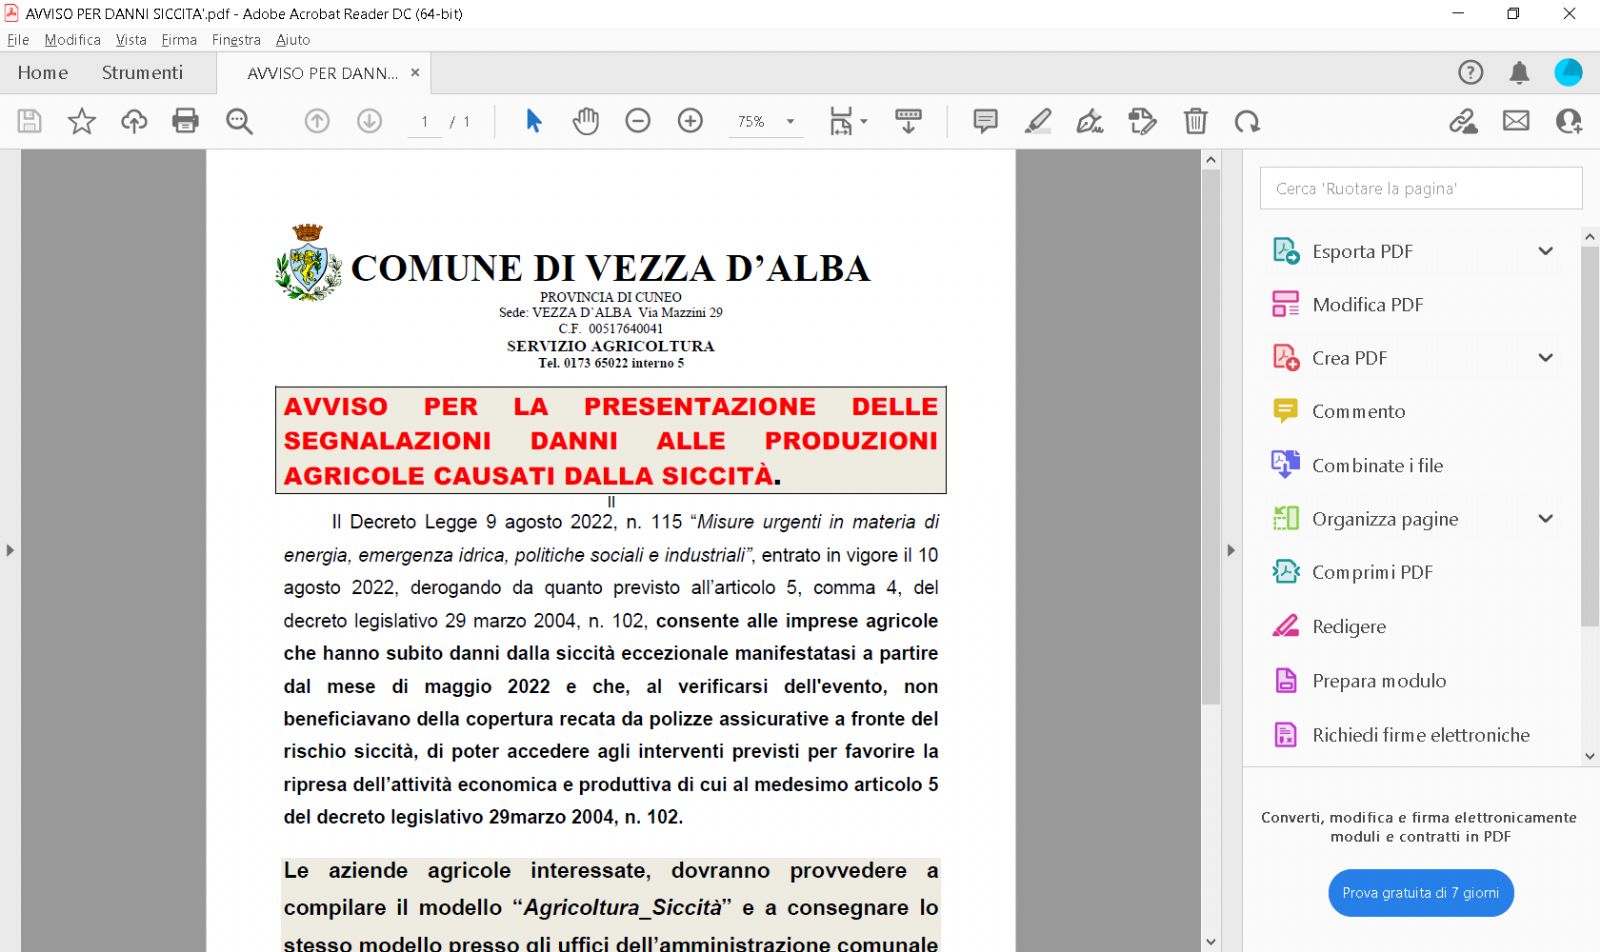Screen dimensions: 1600x952
Task: Expand the Organizza pagine options
Action: pos(1545,519)
